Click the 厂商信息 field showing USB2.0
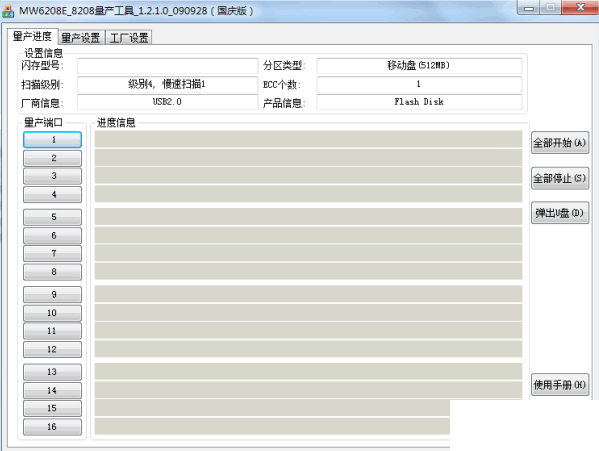This screenshot has height=451, width=599. 168,102
